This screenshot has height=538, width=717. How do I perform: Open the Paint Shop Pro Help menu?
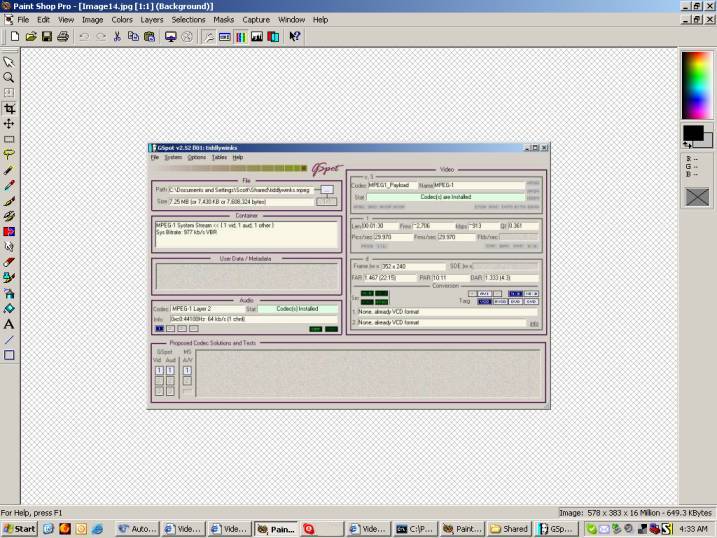321,20
